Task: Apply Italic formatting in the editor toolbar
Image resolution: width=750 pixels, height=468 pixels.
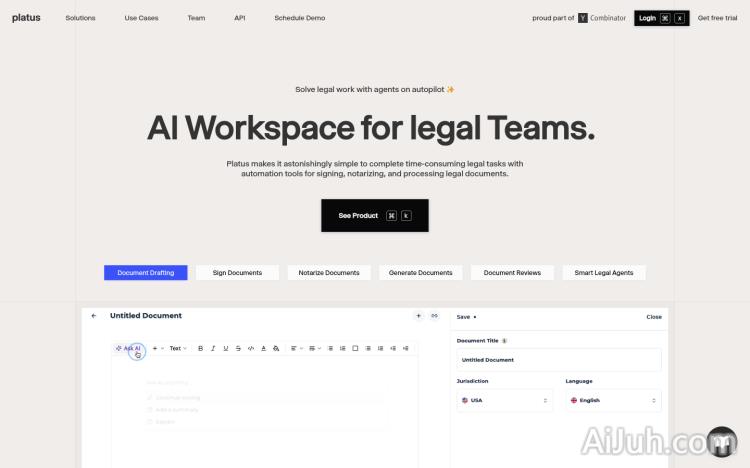Action: [213, 348]
